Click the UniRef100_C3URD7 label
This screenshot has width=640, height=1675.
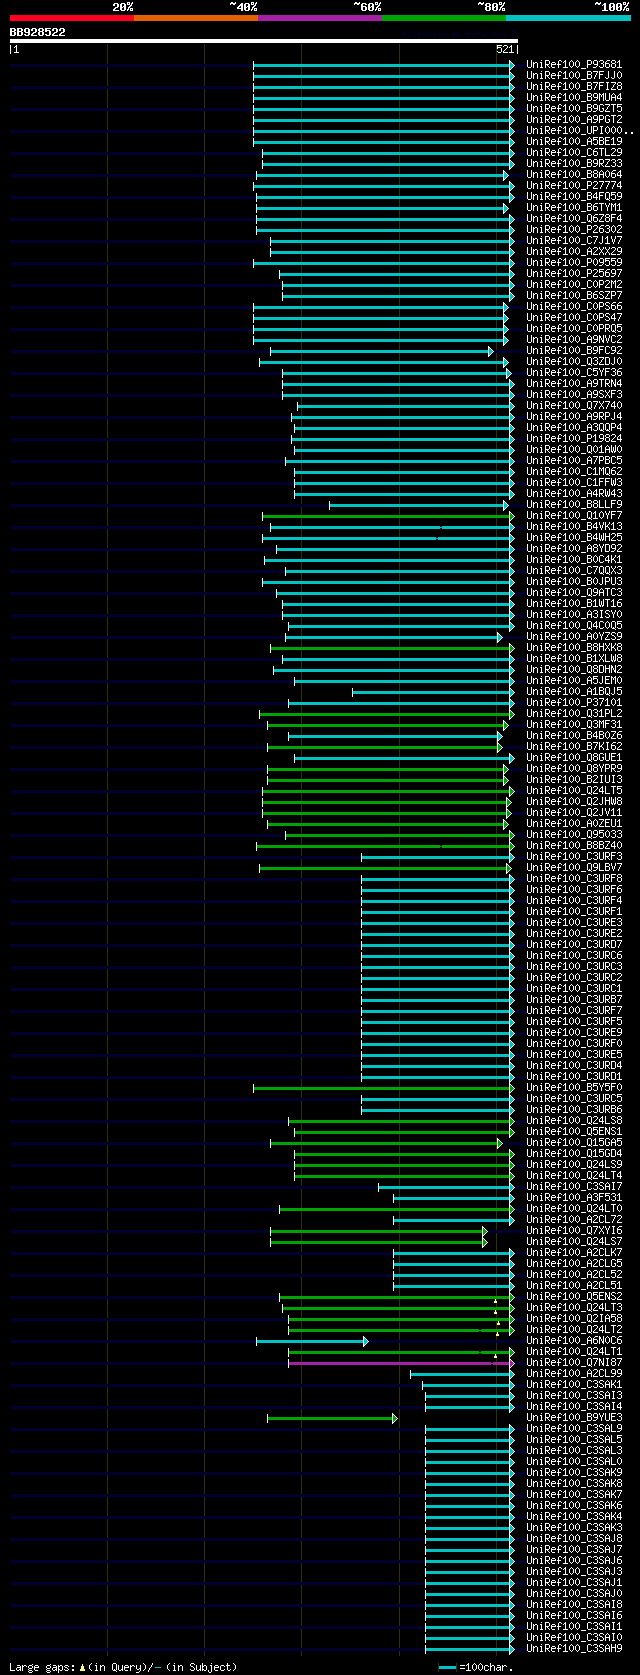pyautogui.click(x=574, y=945)
